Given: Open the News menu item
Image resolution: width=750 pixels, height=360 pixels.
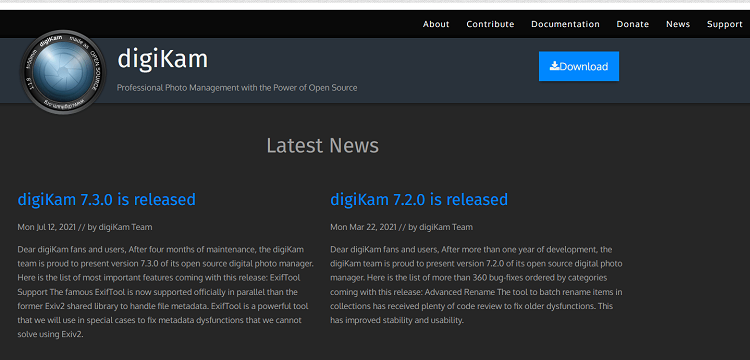Looking at the screenshot, I should (678, 24).
